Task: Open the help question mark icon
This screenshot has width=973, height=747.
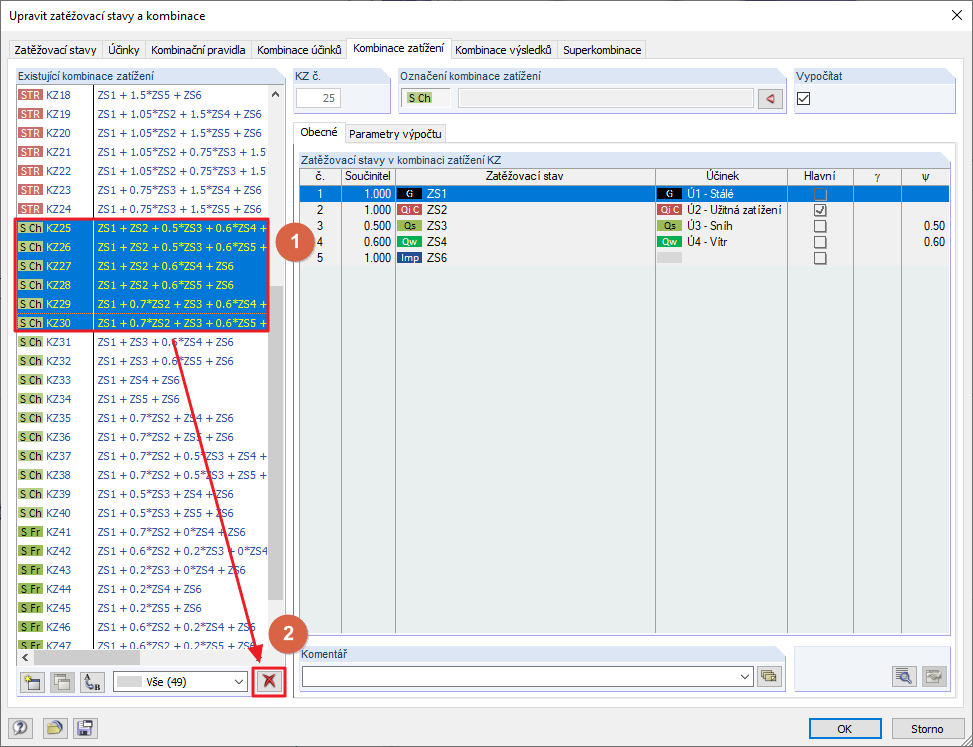Action: 20,728
